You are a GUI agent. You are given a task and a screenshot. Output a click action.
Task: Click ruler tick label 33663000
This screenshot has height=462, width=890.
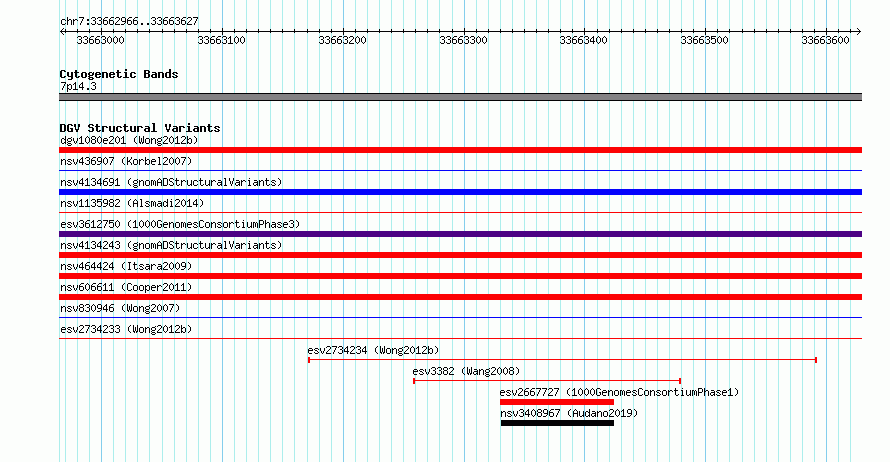click(x=100, y=40)
